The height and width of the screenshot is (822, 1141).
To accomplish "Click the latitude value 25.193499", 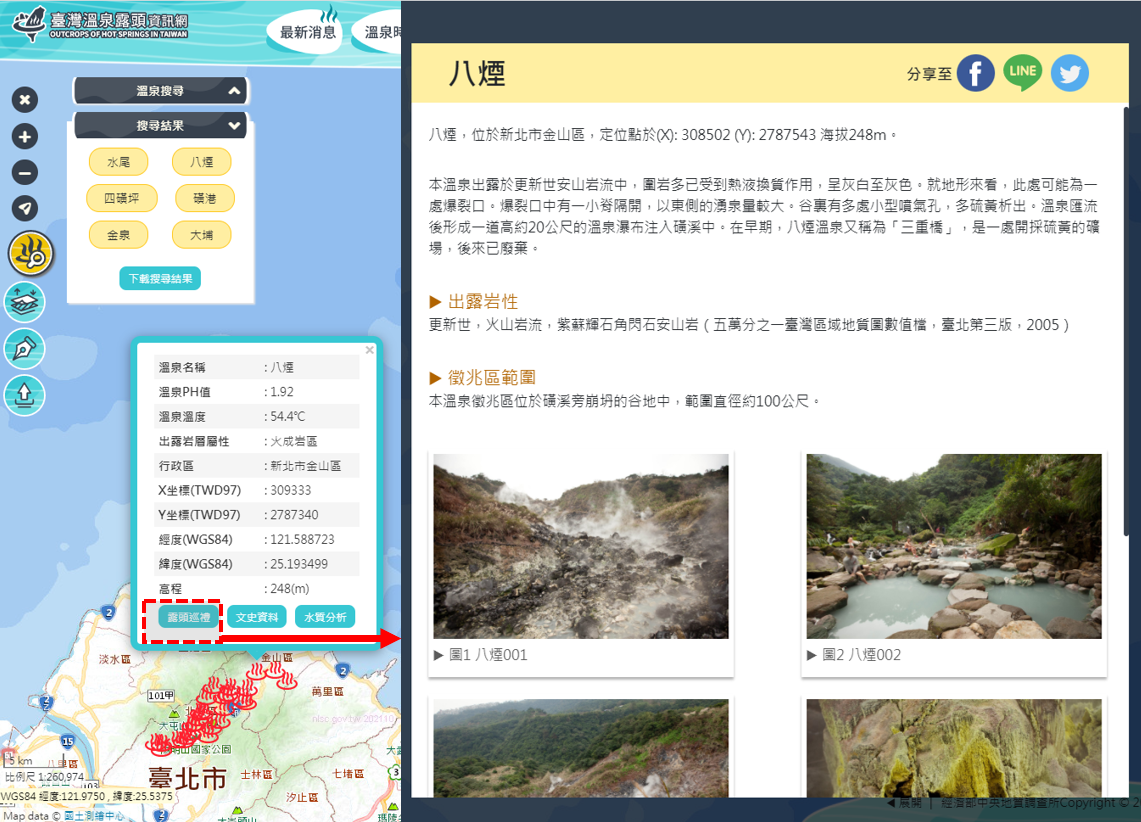I will point(299,564).
